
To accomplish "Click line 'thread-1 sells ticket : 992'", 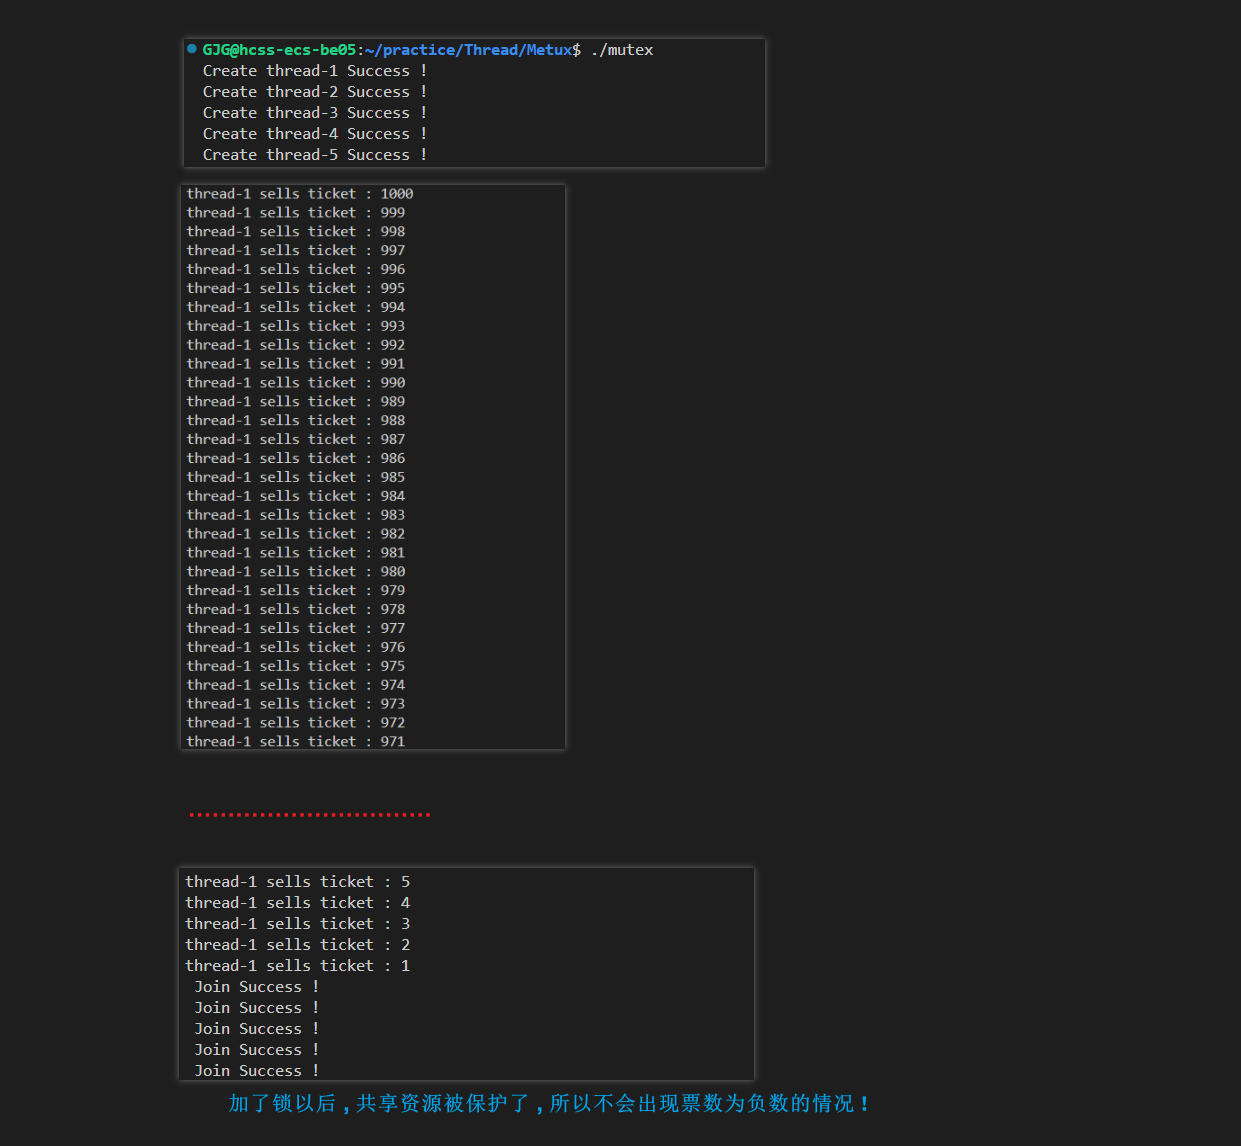I will coord(296,345).
